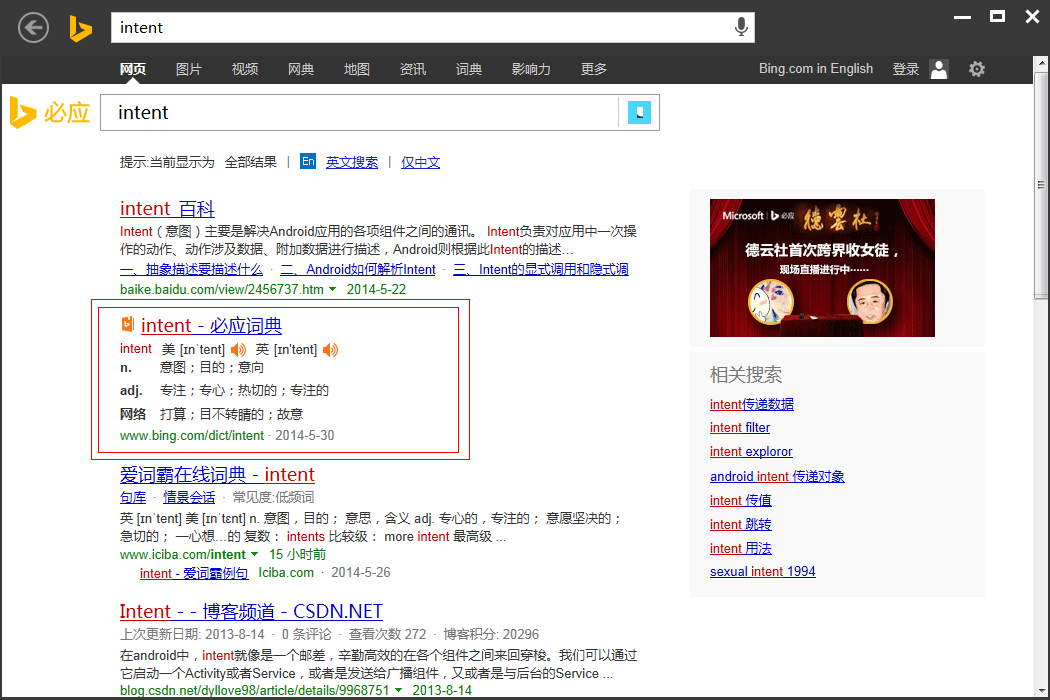Image resolution: width=1050 pixels, height=700 pixels.
Task: Click the 相关搜索 heading
Action: click(746, 374)
